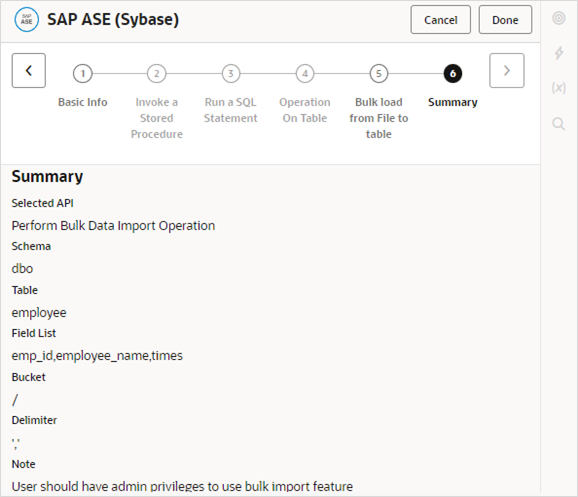Click the Note label

[23, 464]
